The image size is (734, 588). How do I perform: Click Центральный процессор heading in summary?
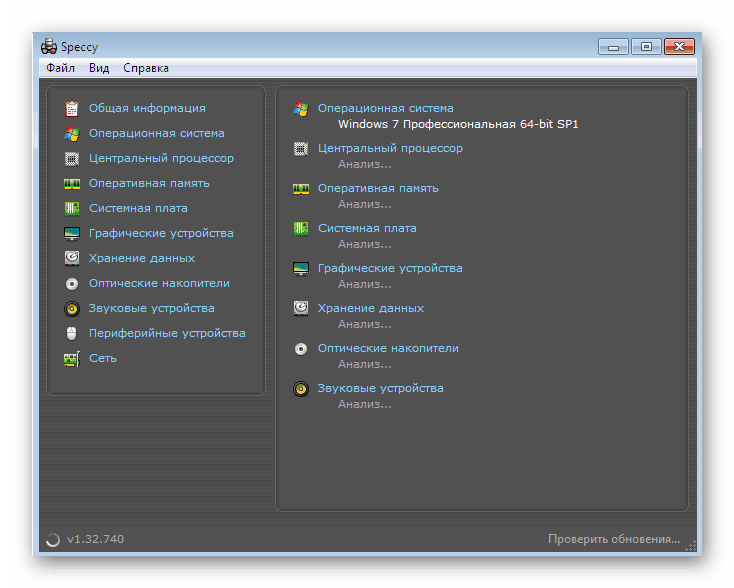click(390, 148)
